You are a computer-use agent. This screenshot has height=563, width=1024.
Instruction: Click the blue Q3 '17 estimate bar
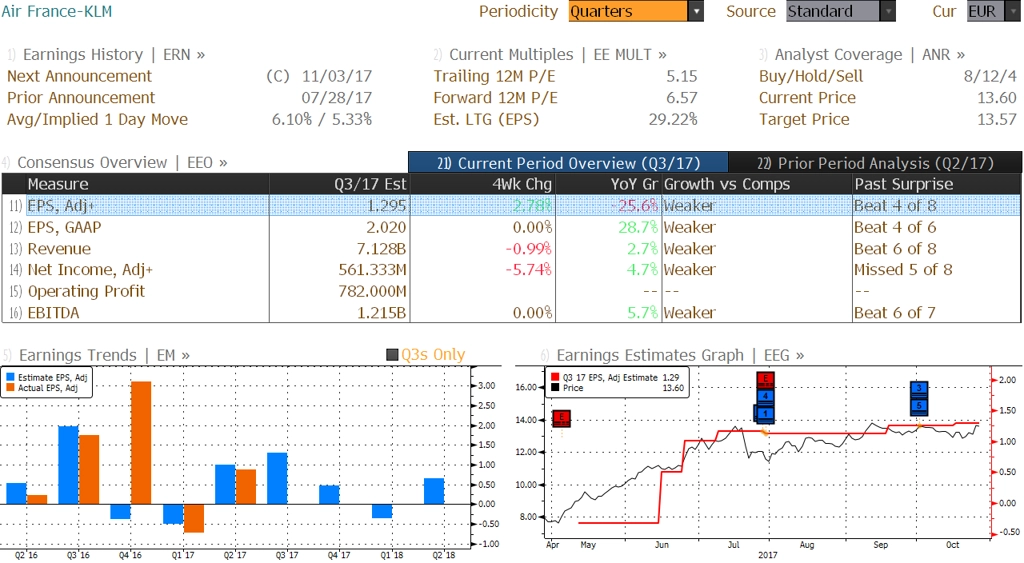click(x=277, y=478)
